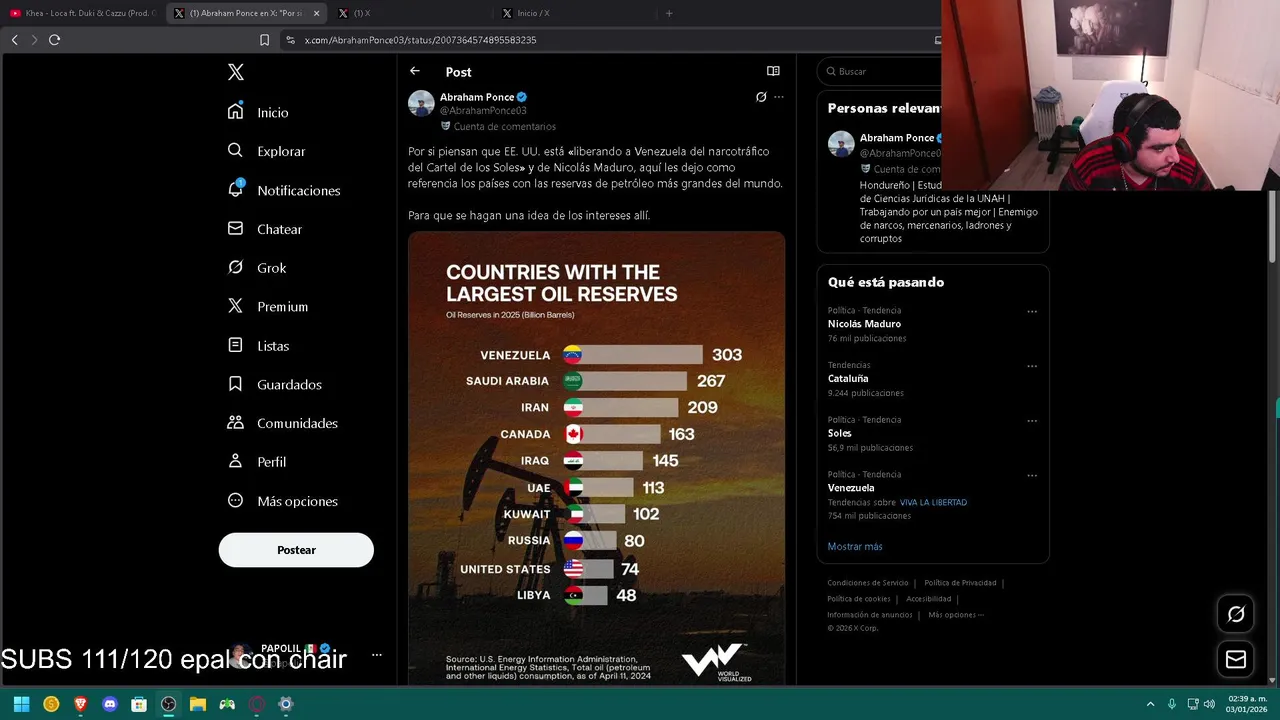The width and height of the screenshot is (1280, 720).
Task: Open Chatear messages
Action: [265, 229]
